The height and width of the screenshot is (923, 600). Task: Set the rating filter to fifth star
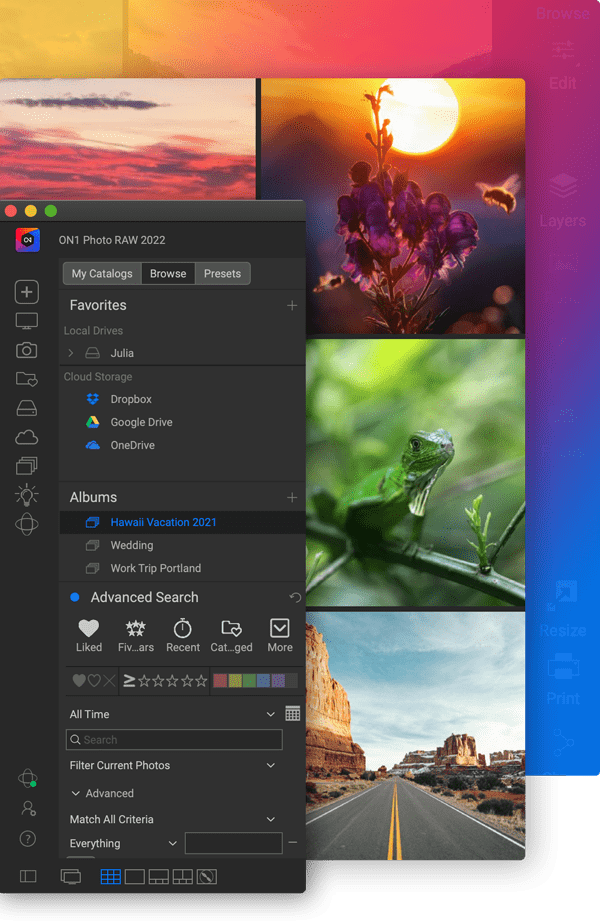pyautogui.click(x=201, y=681)
